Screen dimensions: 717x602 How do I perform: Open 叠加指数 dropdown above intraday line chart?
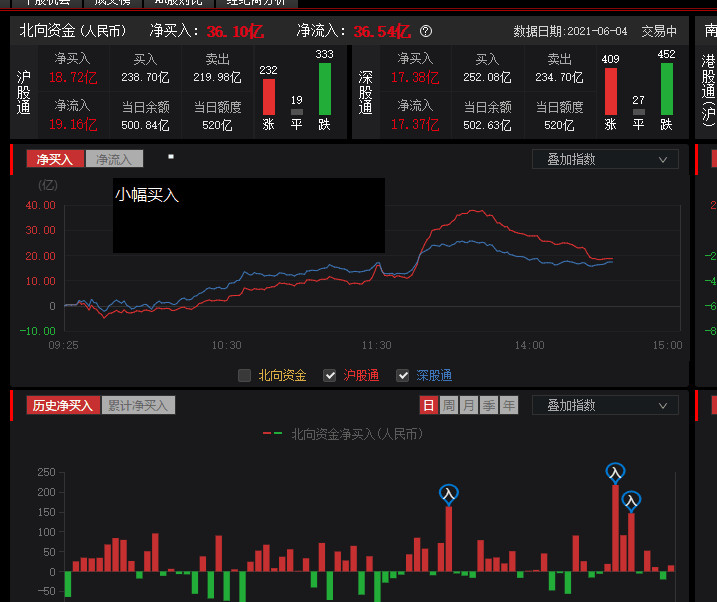605,159
